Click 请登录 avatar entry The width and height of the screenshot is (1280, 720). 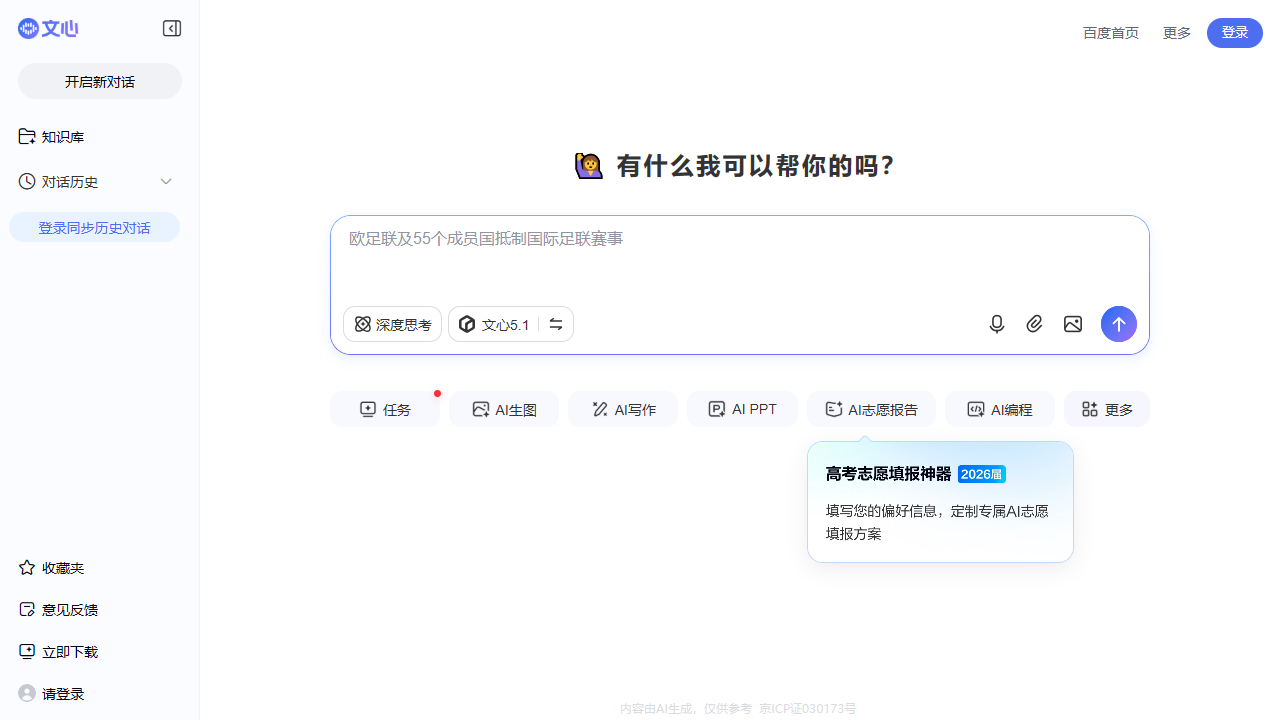(x=51, y=694)
